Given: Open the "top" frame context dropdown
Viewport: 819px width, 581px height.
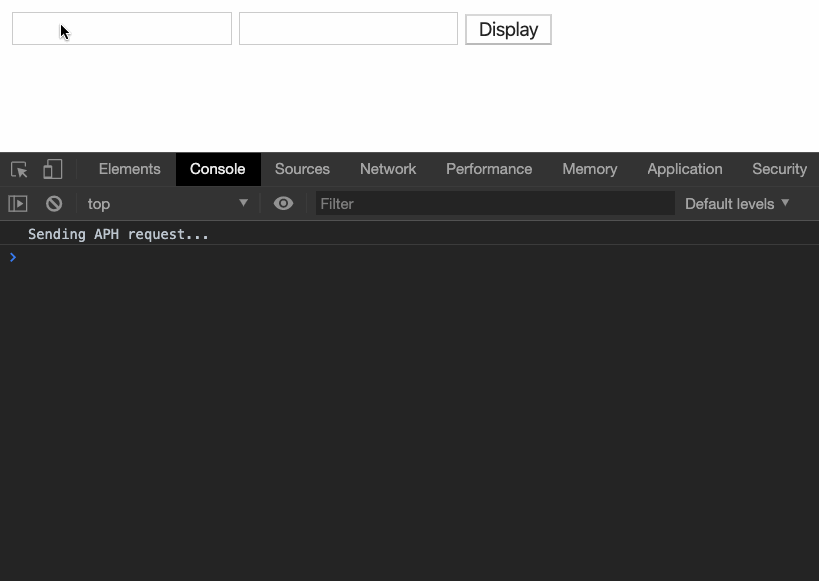Looking at the screenshot, I should coord(120,203).
